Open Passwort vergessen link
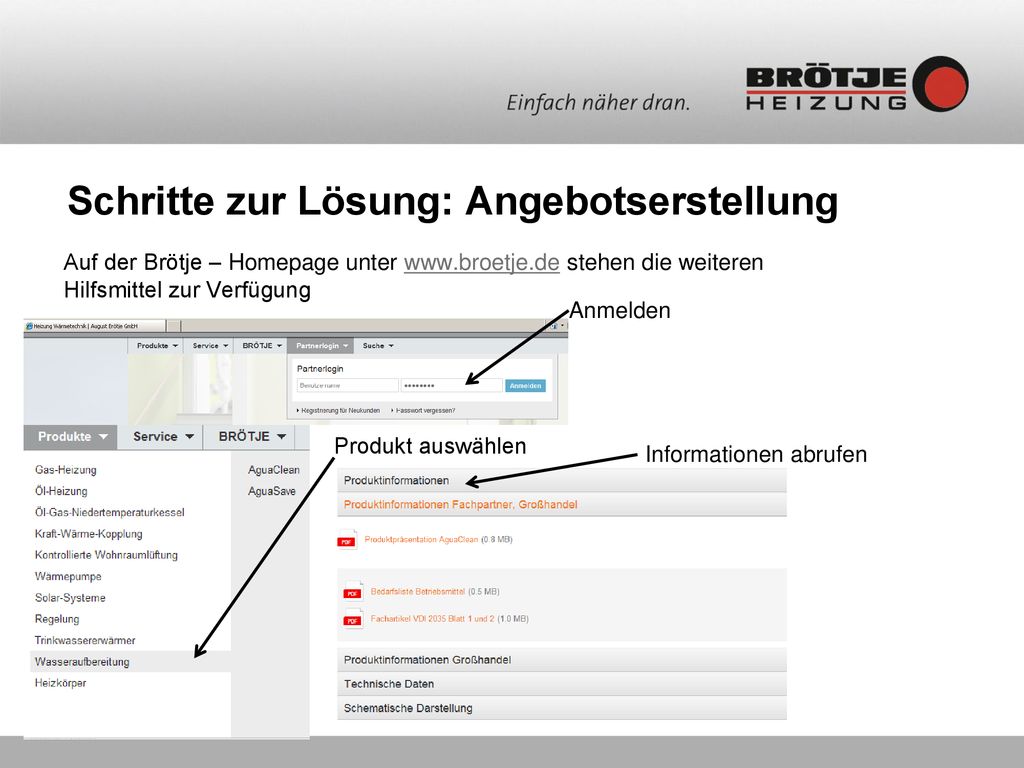 (423, 411)
